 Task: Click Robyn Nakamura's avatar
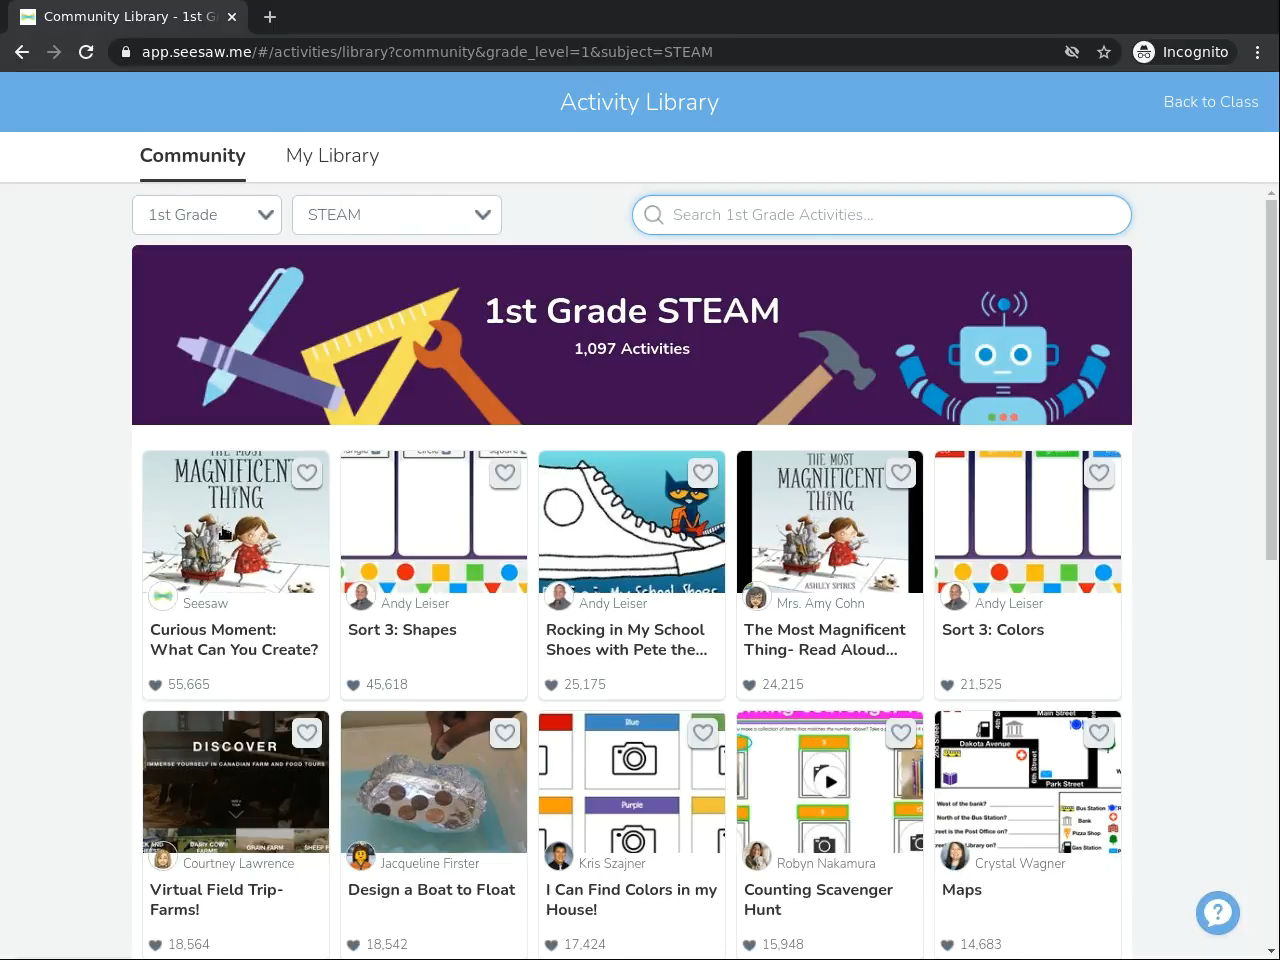[x=757, y=856]
